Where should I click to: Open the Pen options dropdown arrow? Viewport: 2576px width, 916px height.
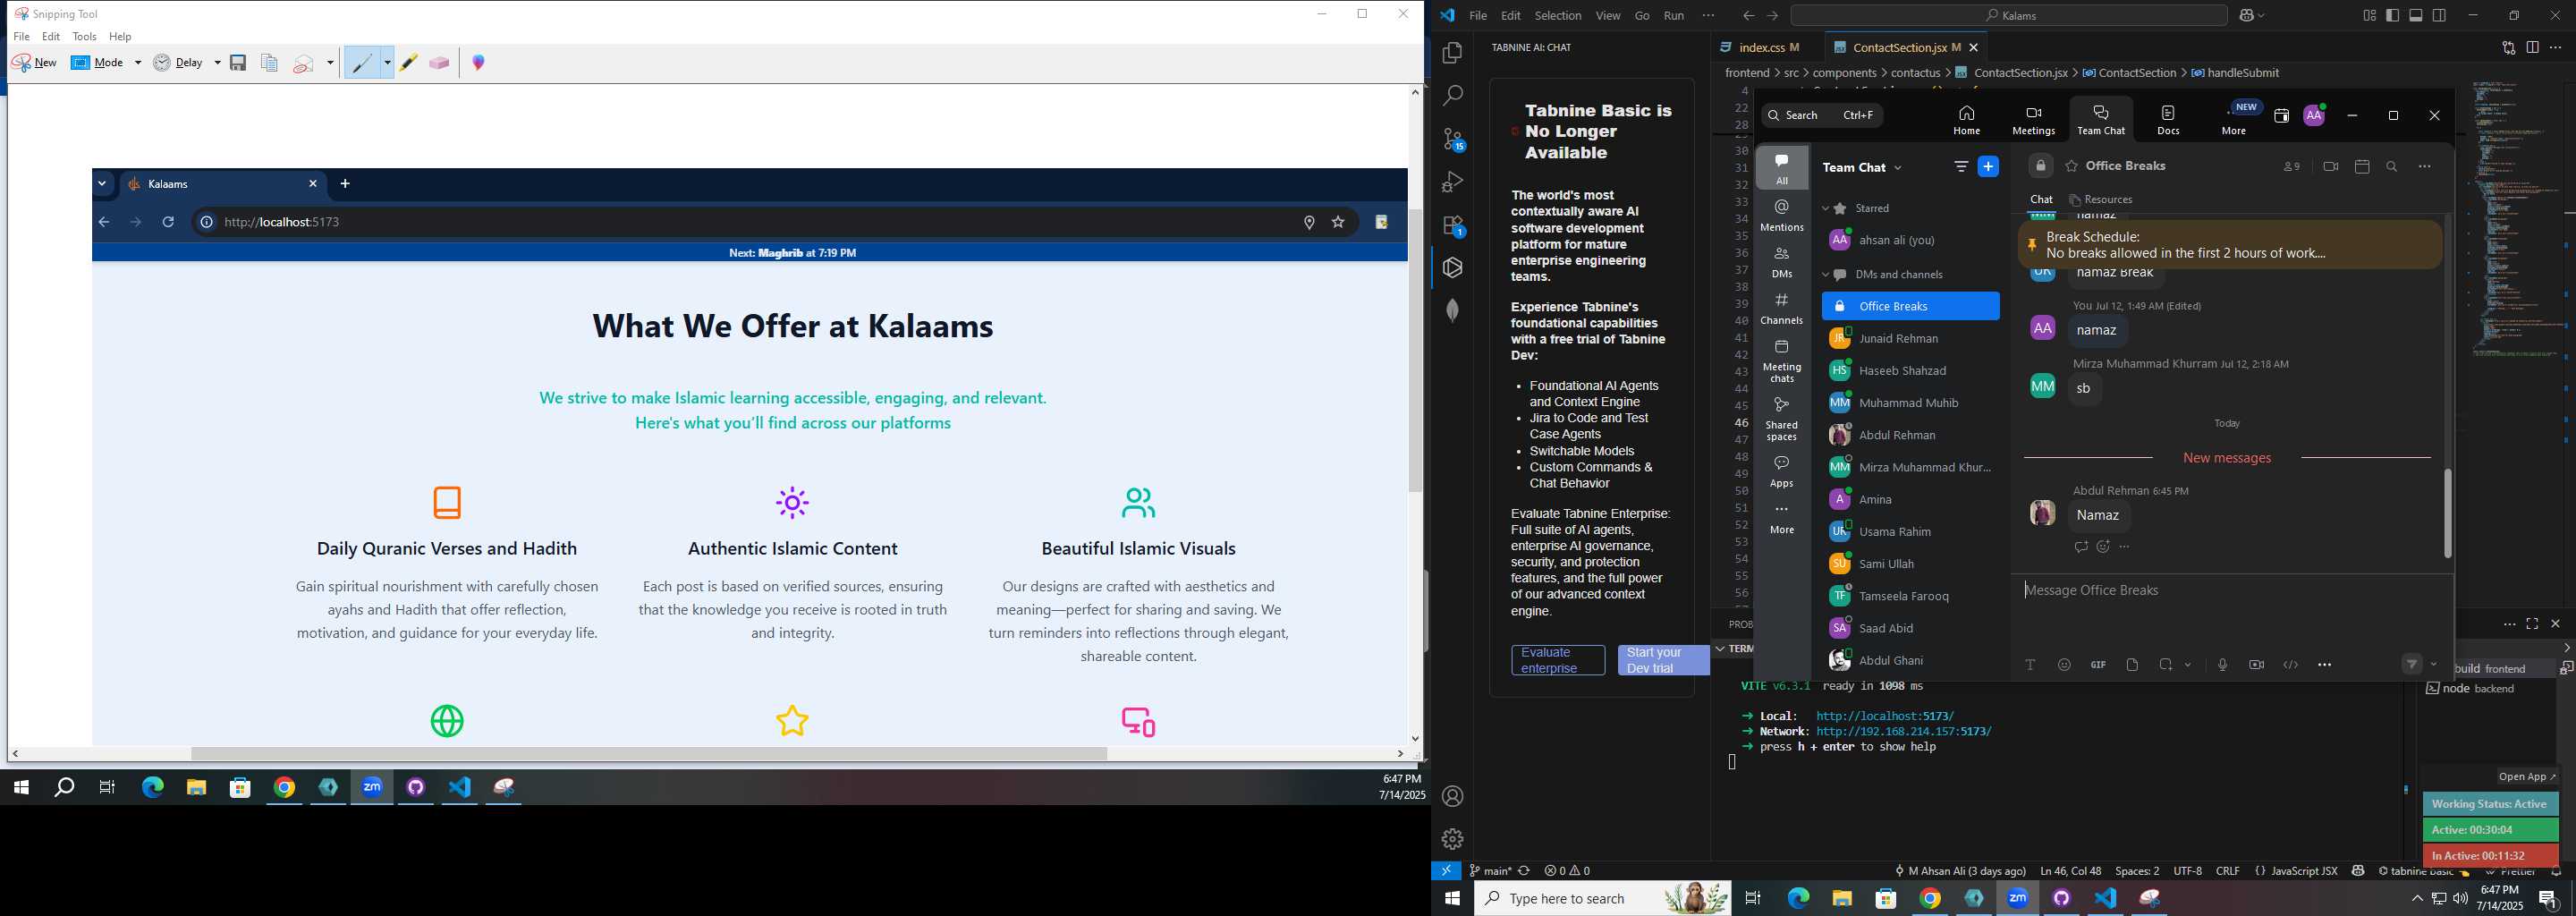click(387, 63)
